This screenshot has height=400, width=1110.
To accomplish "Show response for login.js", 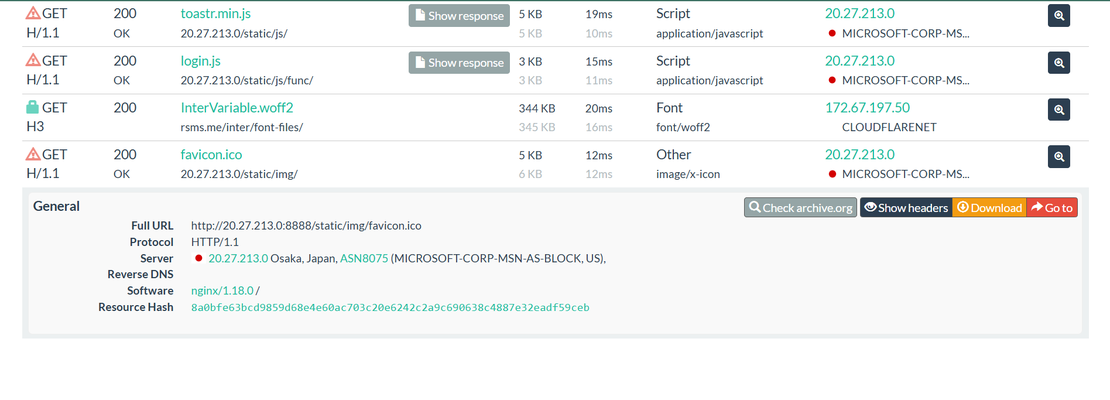I will tap(459, 63).
